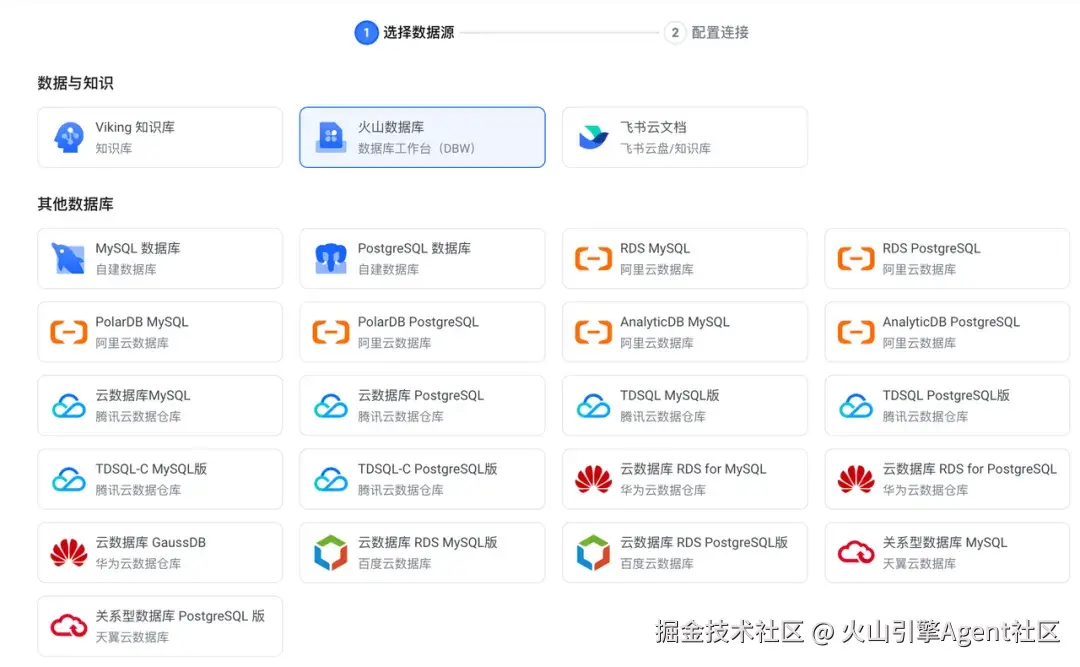Click the 其他数据库 section heading
Viewport: 1080px width, 667px height.
click(76, 205)
